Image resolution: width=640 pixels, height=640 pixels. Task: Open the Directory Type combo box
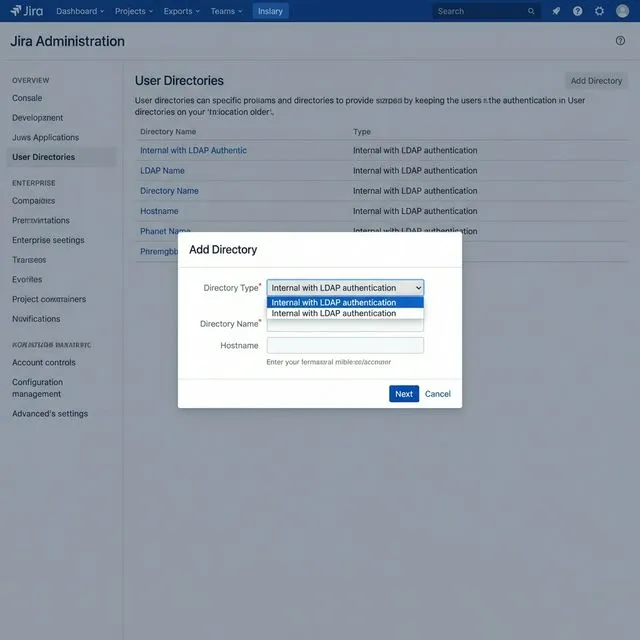[x=345, y=288]
